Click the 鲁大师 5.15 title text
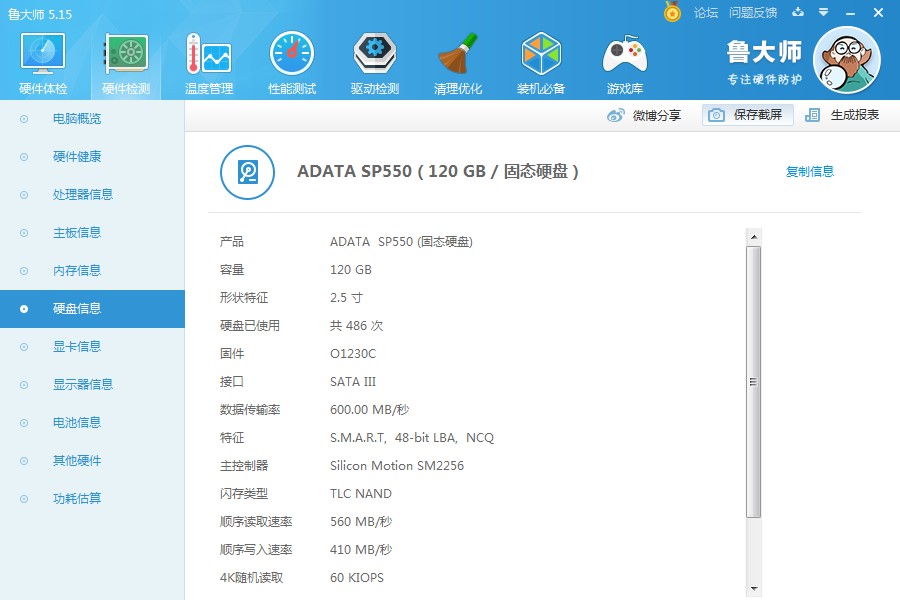 (x=40, y=14)
